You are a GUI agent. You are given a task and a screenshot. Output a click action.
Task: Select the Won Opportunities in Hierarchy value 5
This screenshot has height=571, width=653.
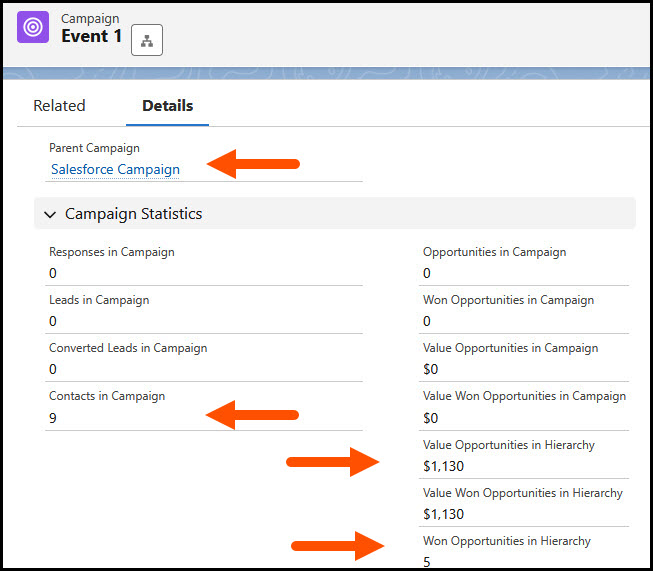click(x=427, y=562)
